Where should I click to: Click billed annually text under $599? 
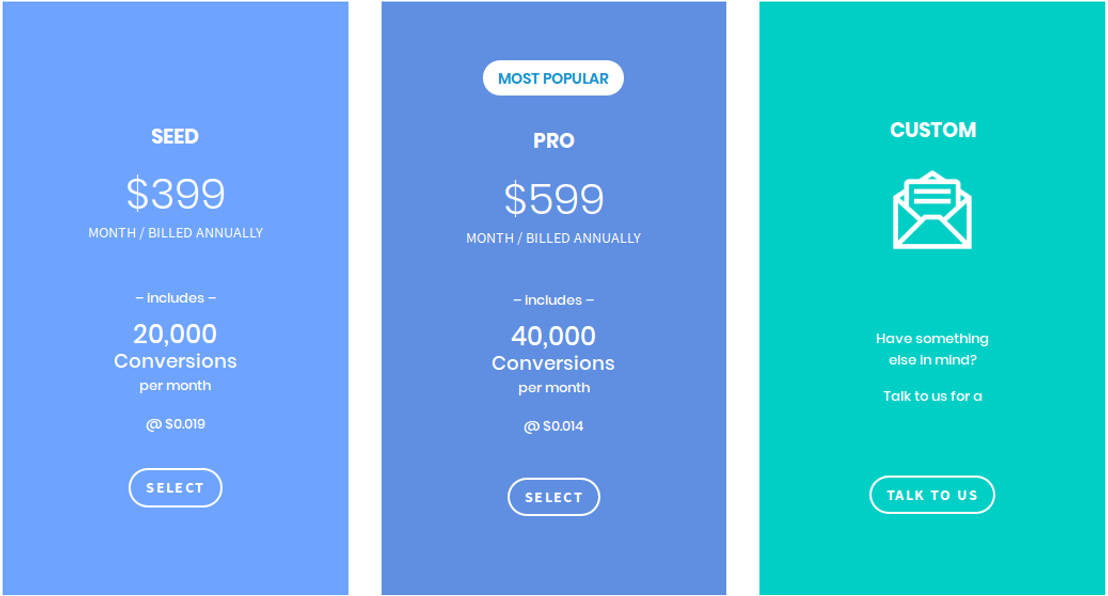click(x=554, y=238)
